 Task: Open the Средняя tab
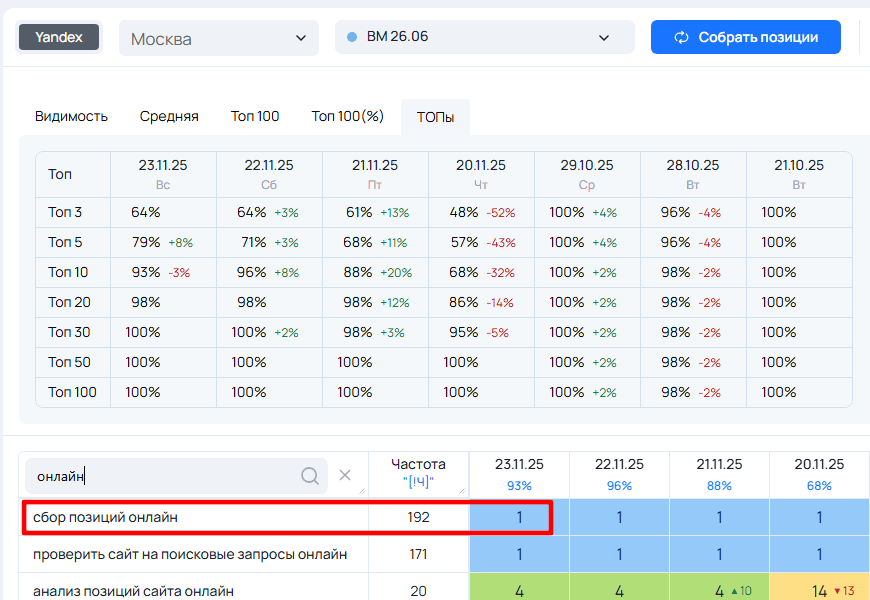(x=169, y=116)
